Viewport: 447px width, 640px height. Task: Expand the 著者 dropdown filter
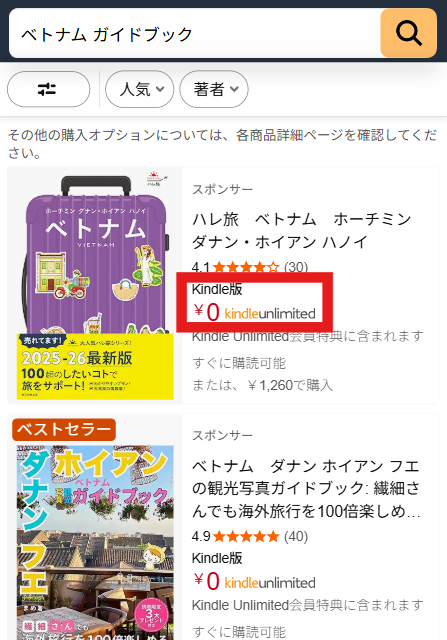pyautogui.click(x=214, y=89)
